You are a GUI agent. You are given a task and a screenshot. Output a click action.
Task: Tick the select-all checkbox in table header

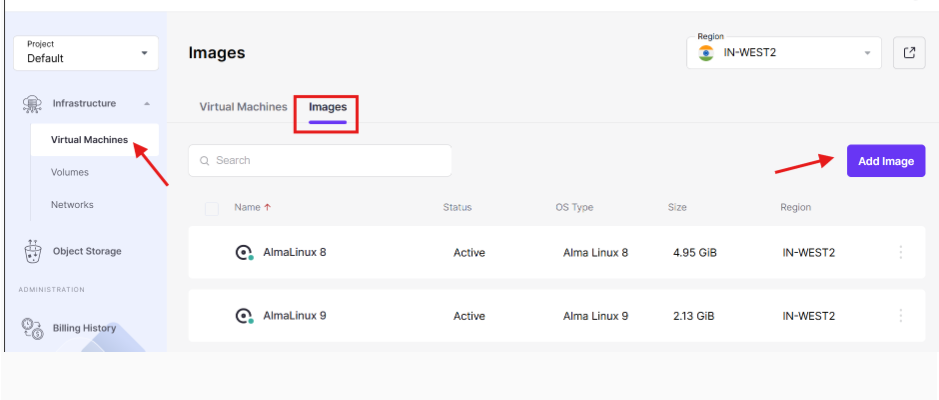coord(212,209)
